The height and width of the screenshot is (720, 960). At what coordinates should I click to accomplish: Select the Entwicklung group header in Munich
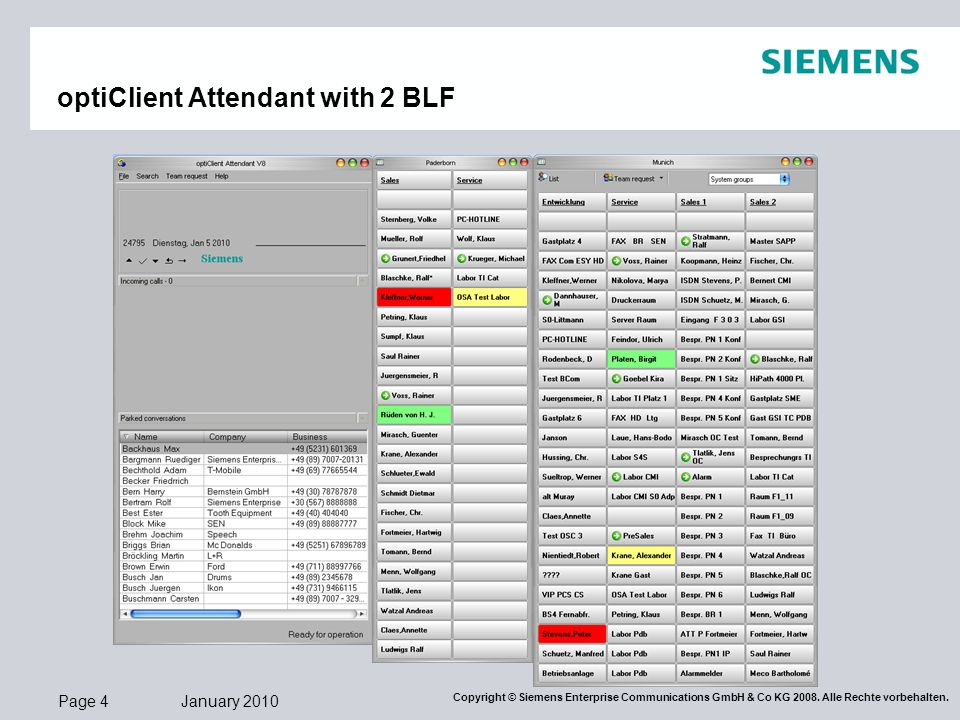click(x=572, y=202)
